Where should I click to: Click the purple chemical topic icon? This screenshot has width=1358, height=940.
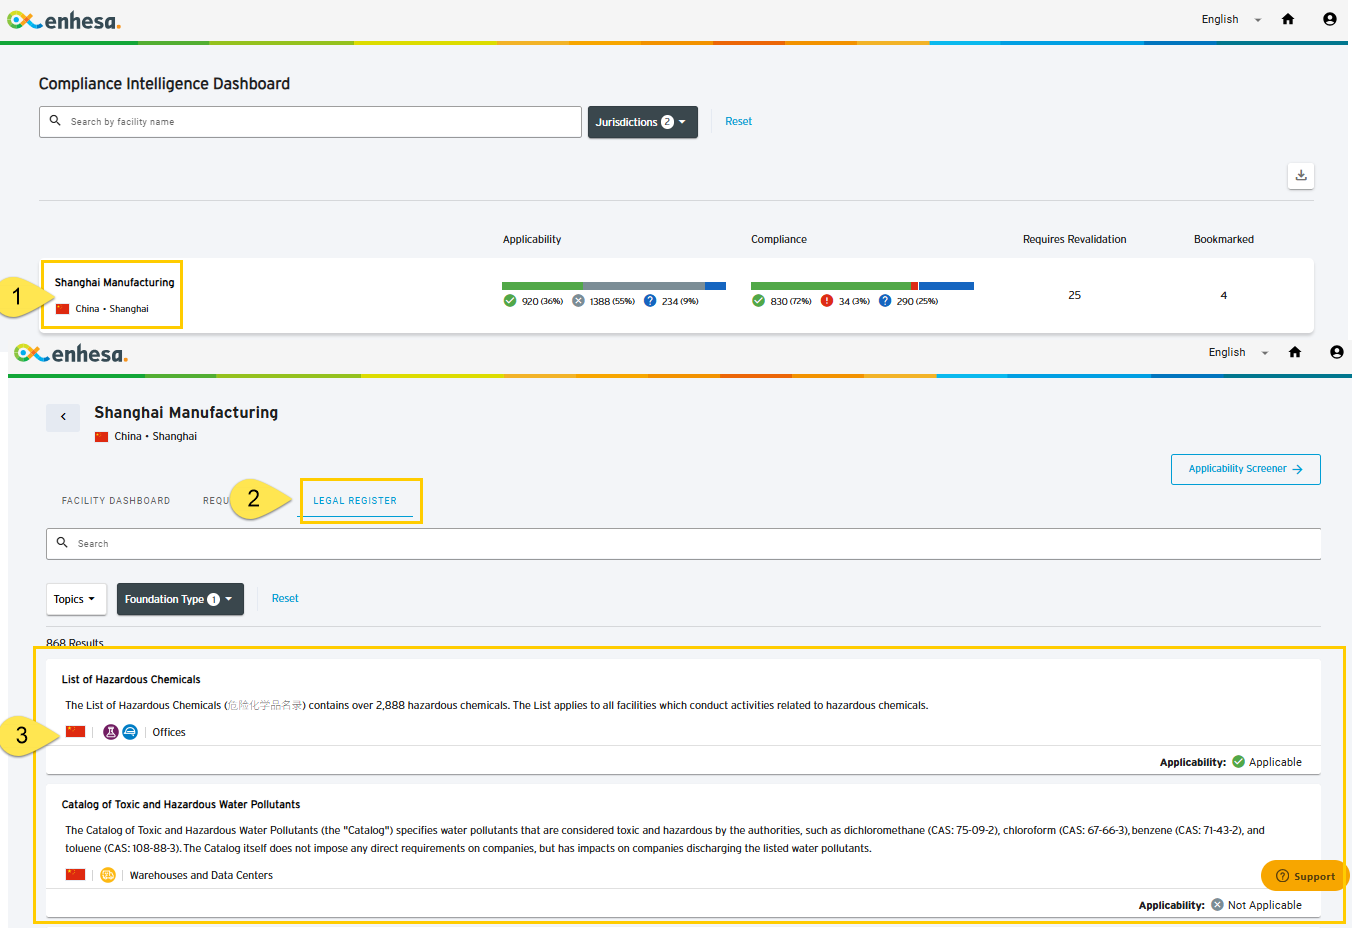111,732
